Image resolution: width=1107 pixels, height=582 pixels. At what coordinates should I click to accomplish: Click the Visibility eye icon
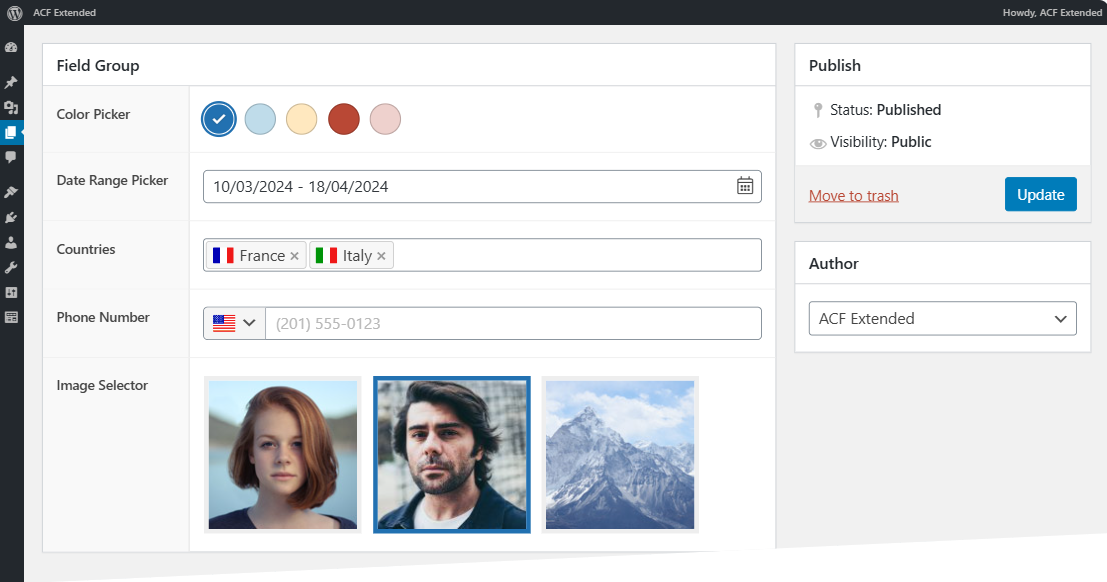[818, 143]
